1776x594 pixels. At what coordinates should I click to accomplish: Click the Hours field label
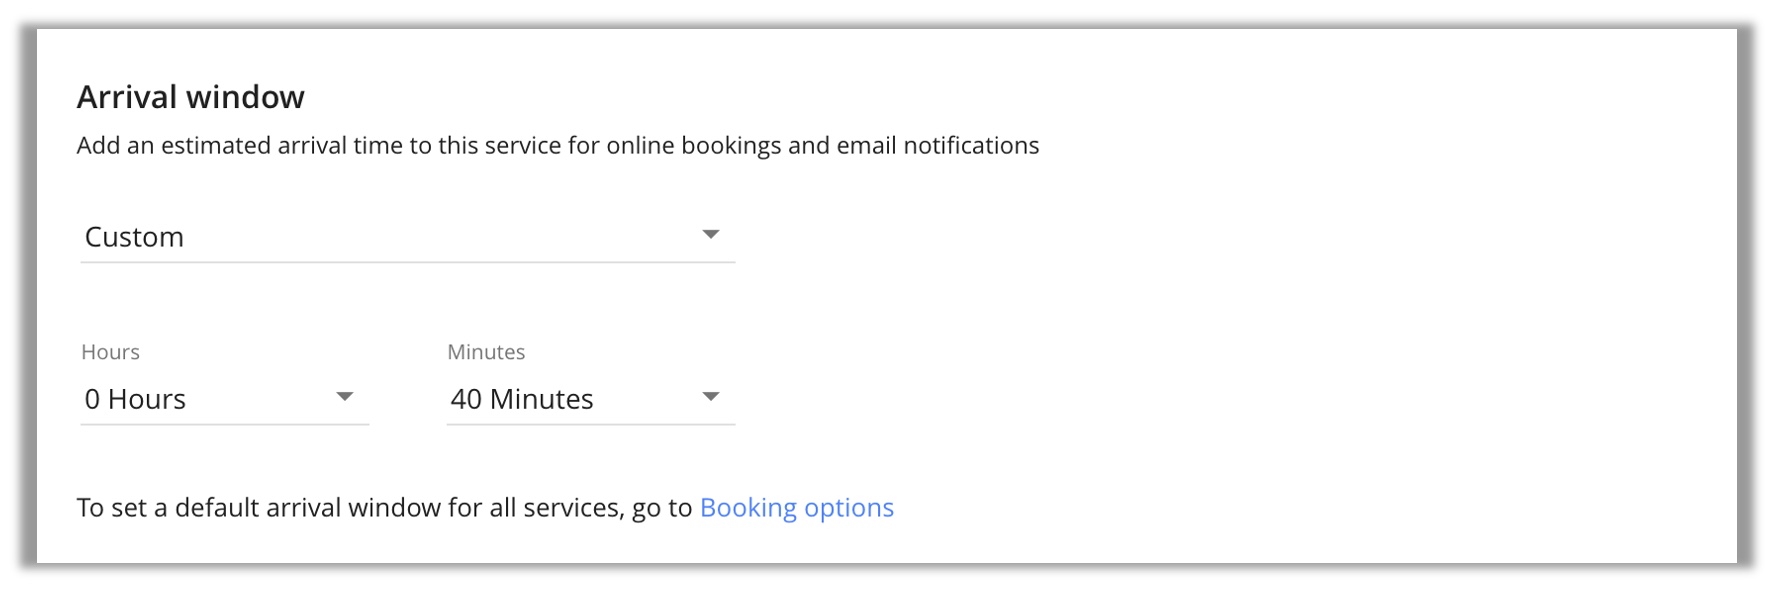tap(110, 352)
